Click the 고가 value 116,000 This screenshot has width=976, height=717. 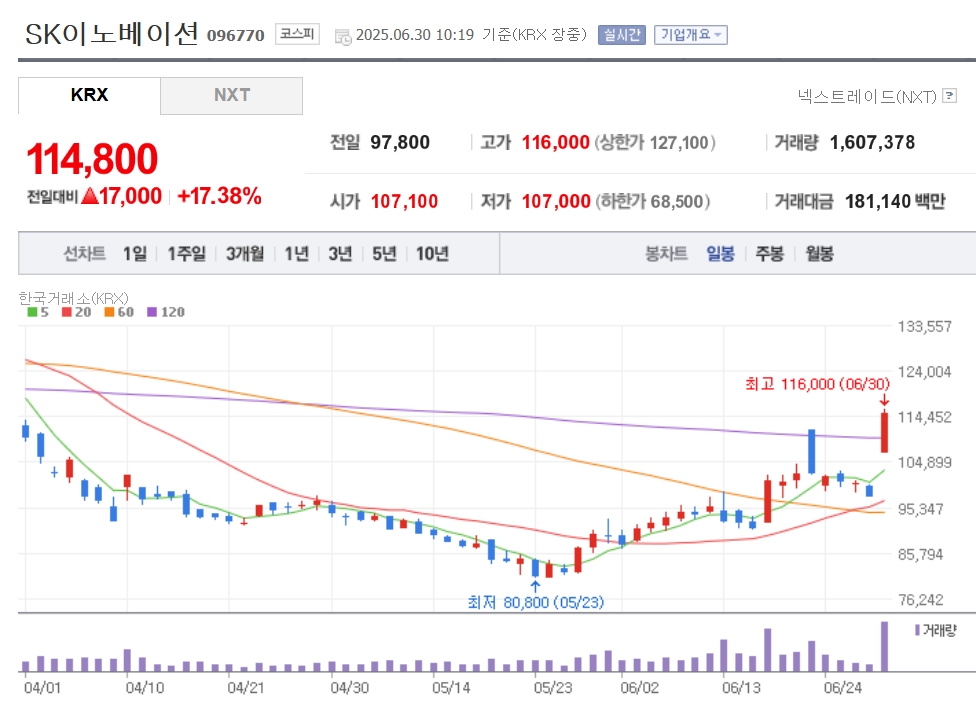pyautogui.click(x=555, y=143)
